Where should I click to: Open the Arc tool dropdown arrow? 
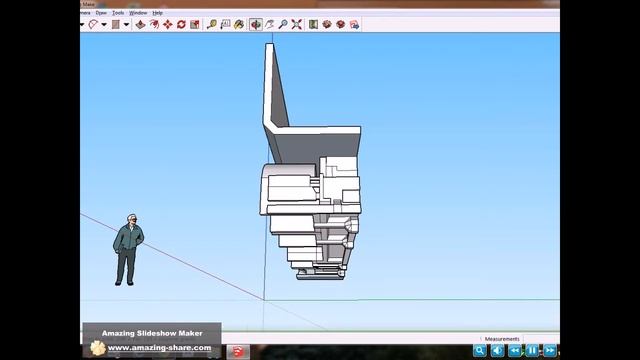click(x=104, y=24)
